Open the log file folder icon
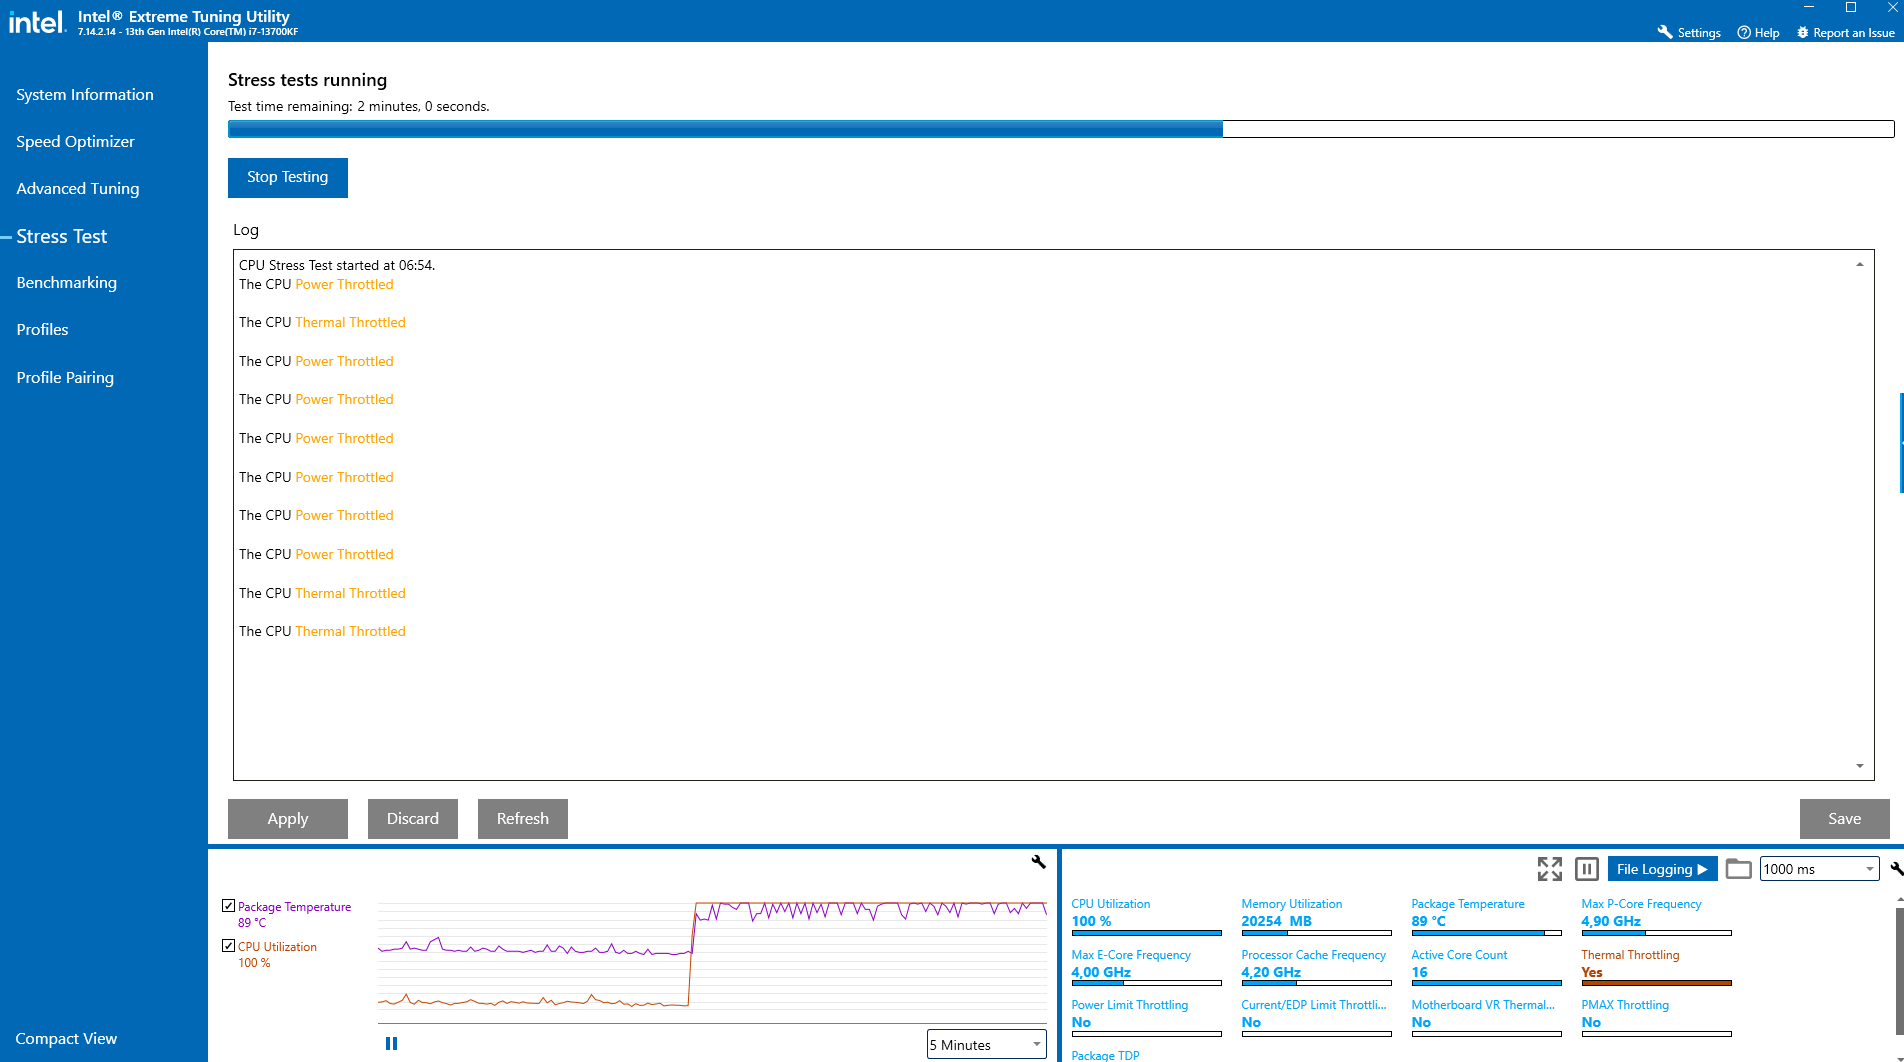Viewport: 1904px width, 1062px height. click(1738, 869)
